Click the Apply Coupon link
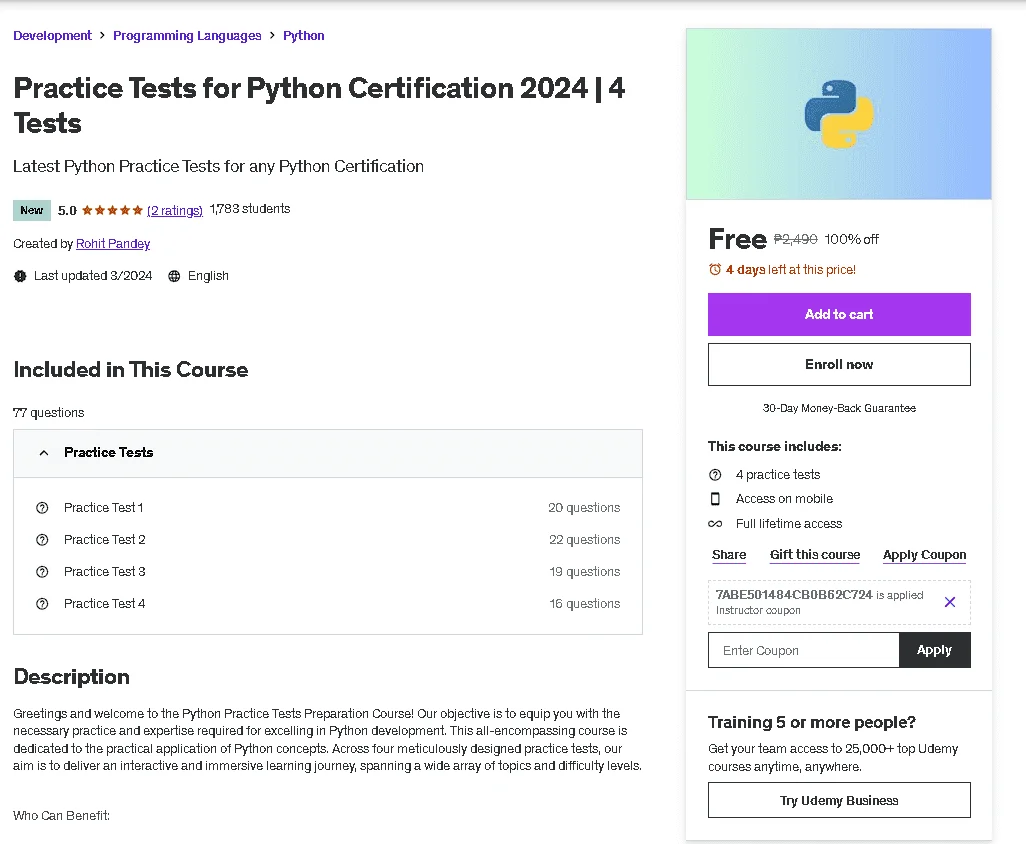Screen dimensions: 1026x844 (924, 555)
